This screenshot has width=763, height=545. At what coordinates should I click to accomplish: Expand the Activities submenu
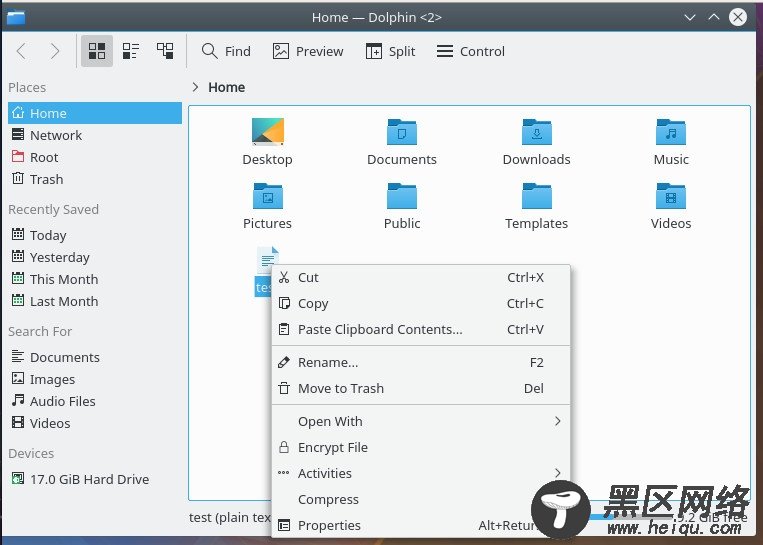pos(421,473)
